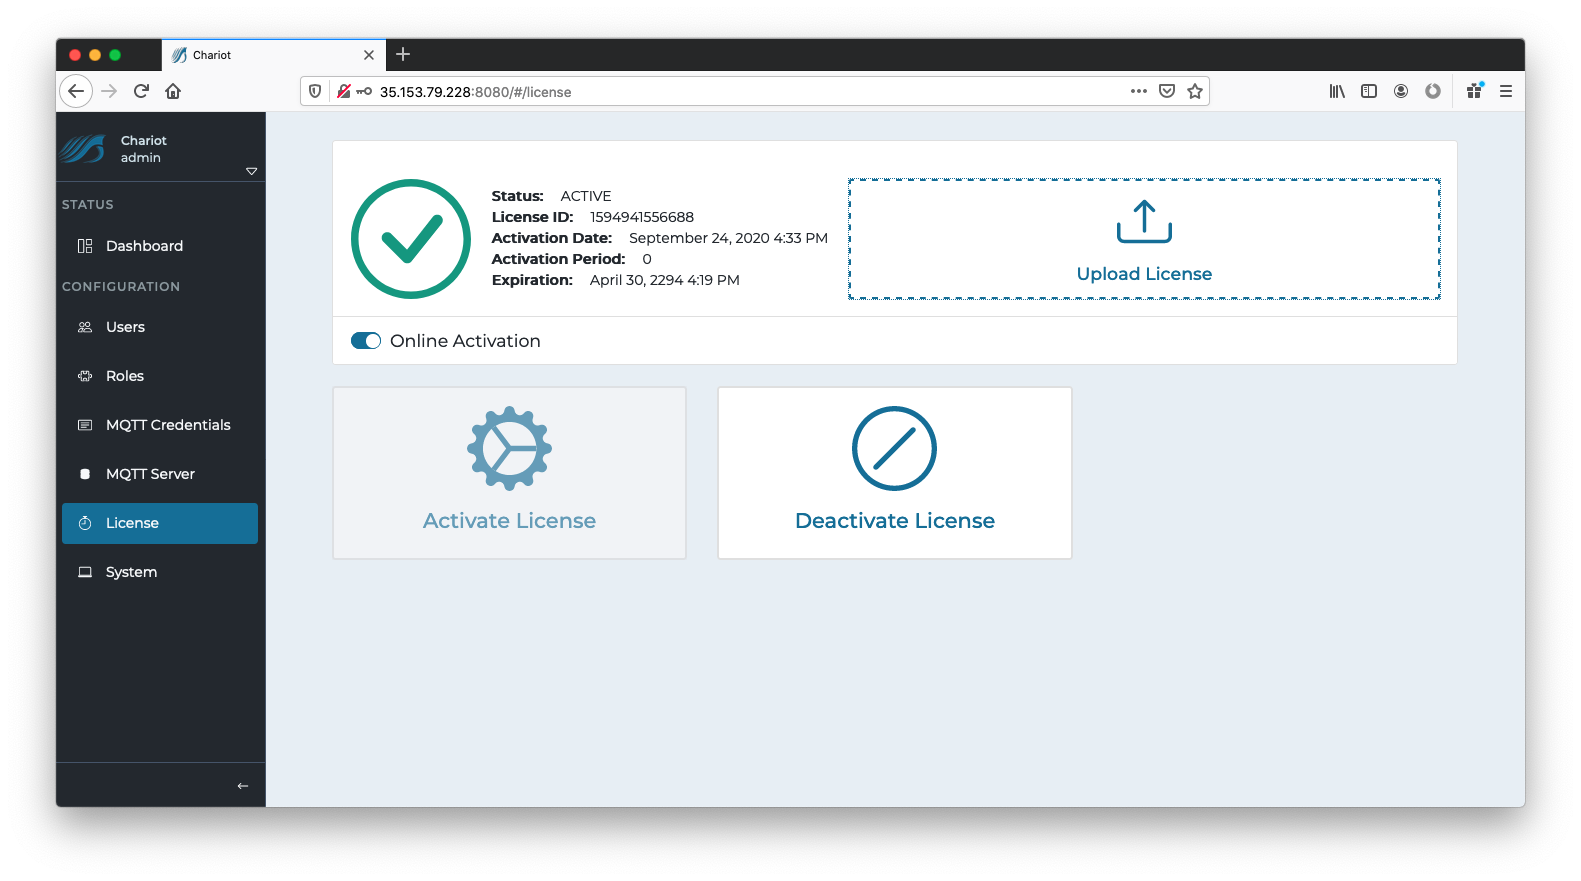Open the Firefox account icon
This screenshot has width=1581, height=881.
[1401, 91]
